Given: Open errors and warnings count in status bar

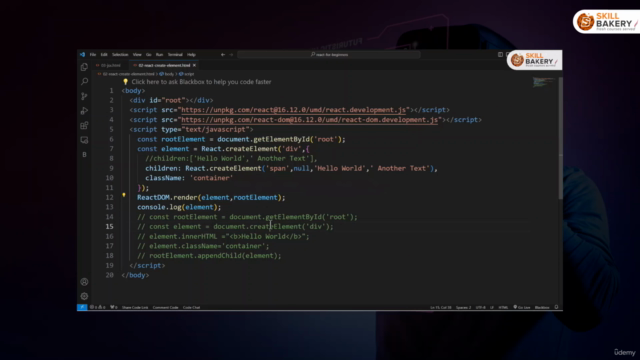Looking at the screenshot, I should point(98,307).
